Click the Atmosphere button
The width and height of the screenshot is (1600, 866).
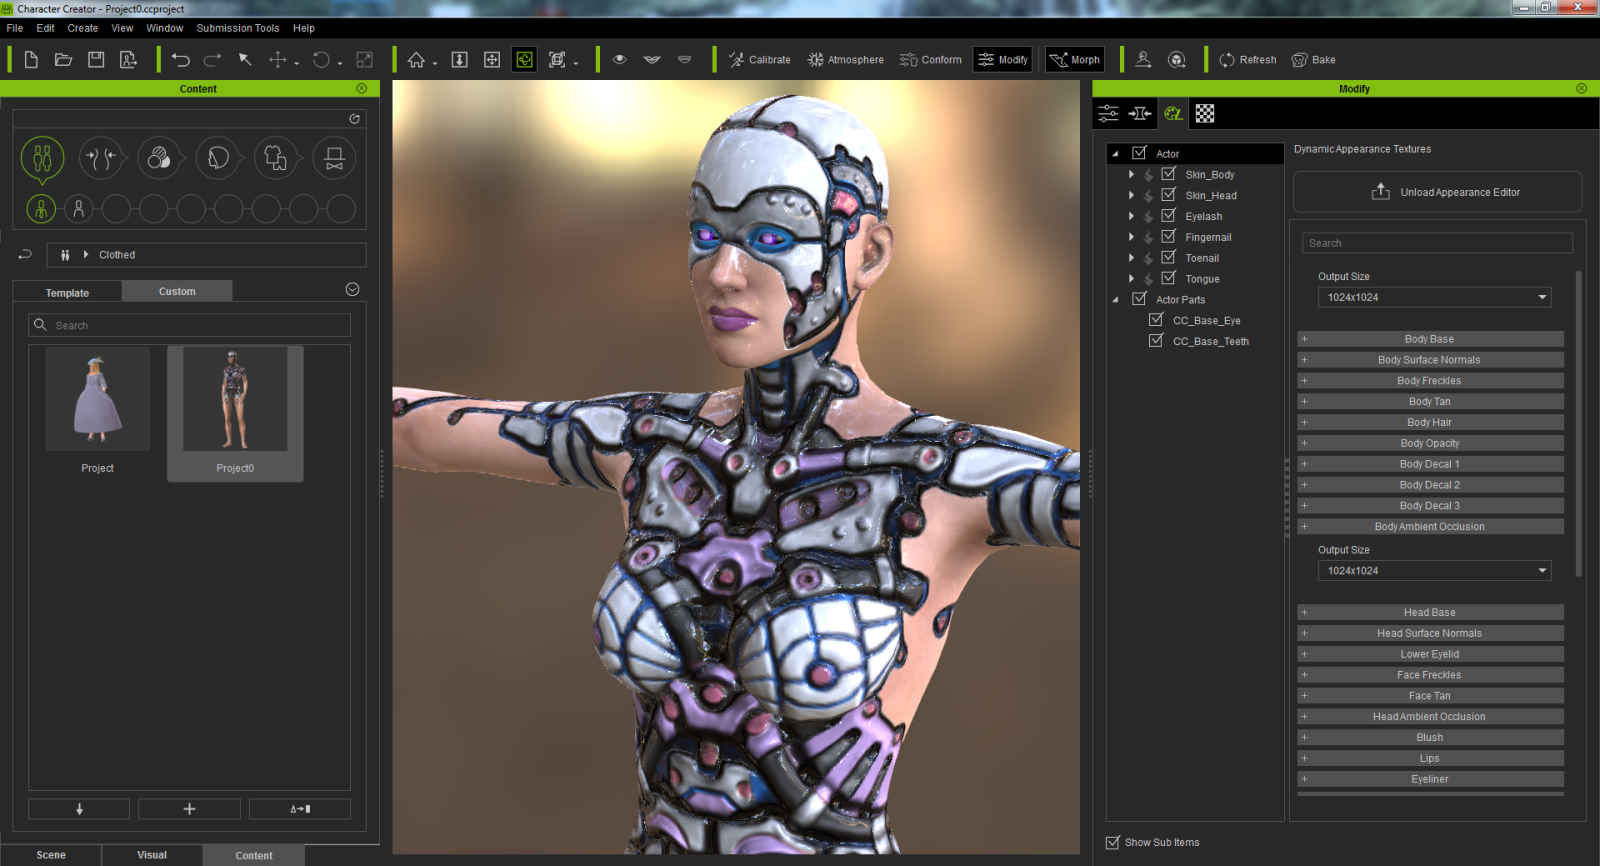coord(846,60)
